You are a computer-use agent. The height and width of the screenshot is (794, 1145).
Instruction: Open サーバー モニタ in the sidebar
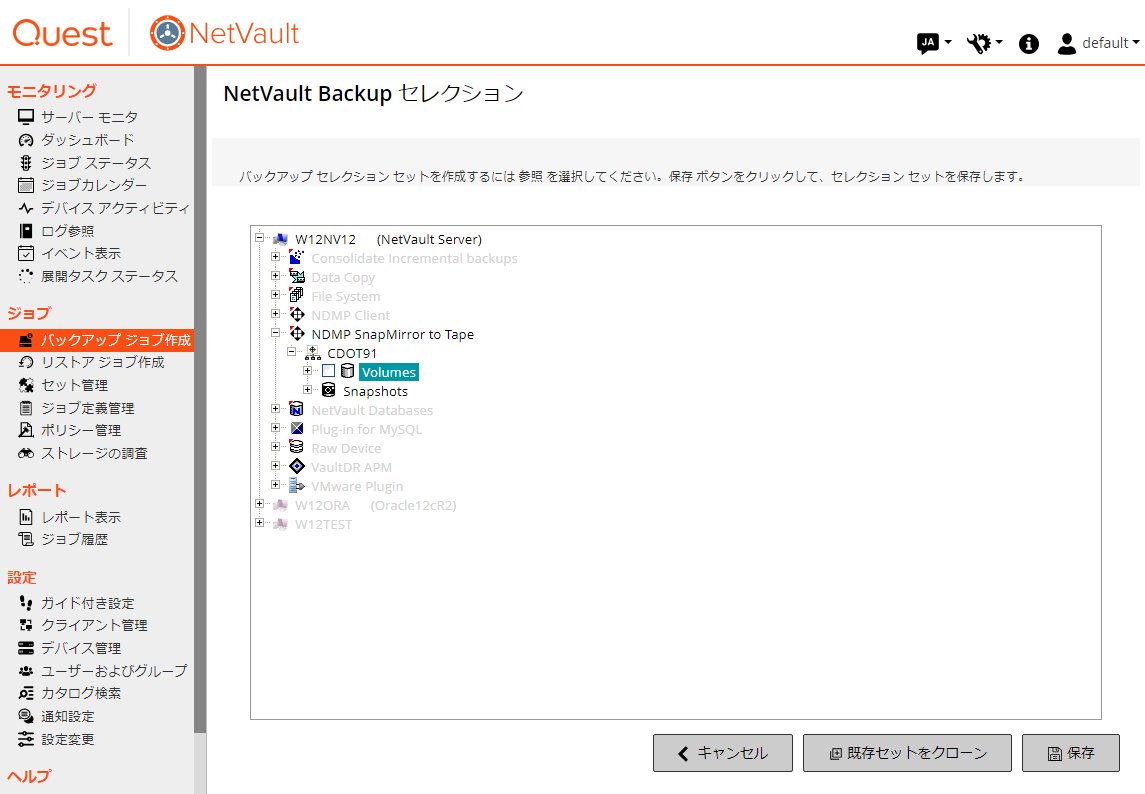tap(89, 117)
